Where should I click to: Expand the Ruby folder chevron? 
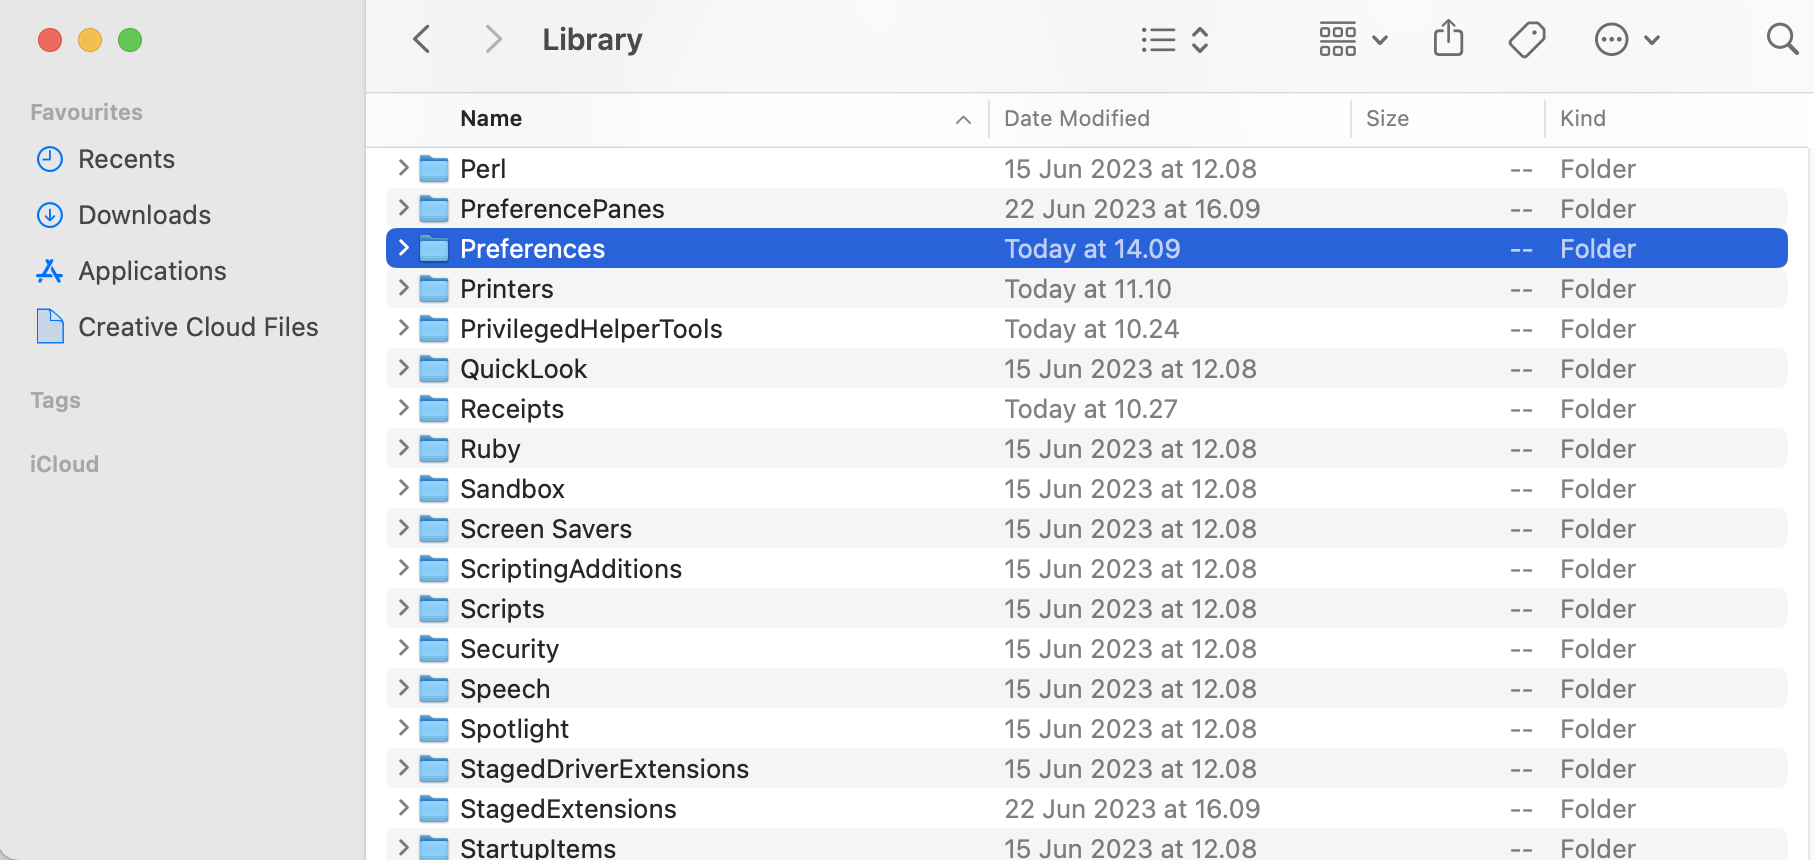403,448
